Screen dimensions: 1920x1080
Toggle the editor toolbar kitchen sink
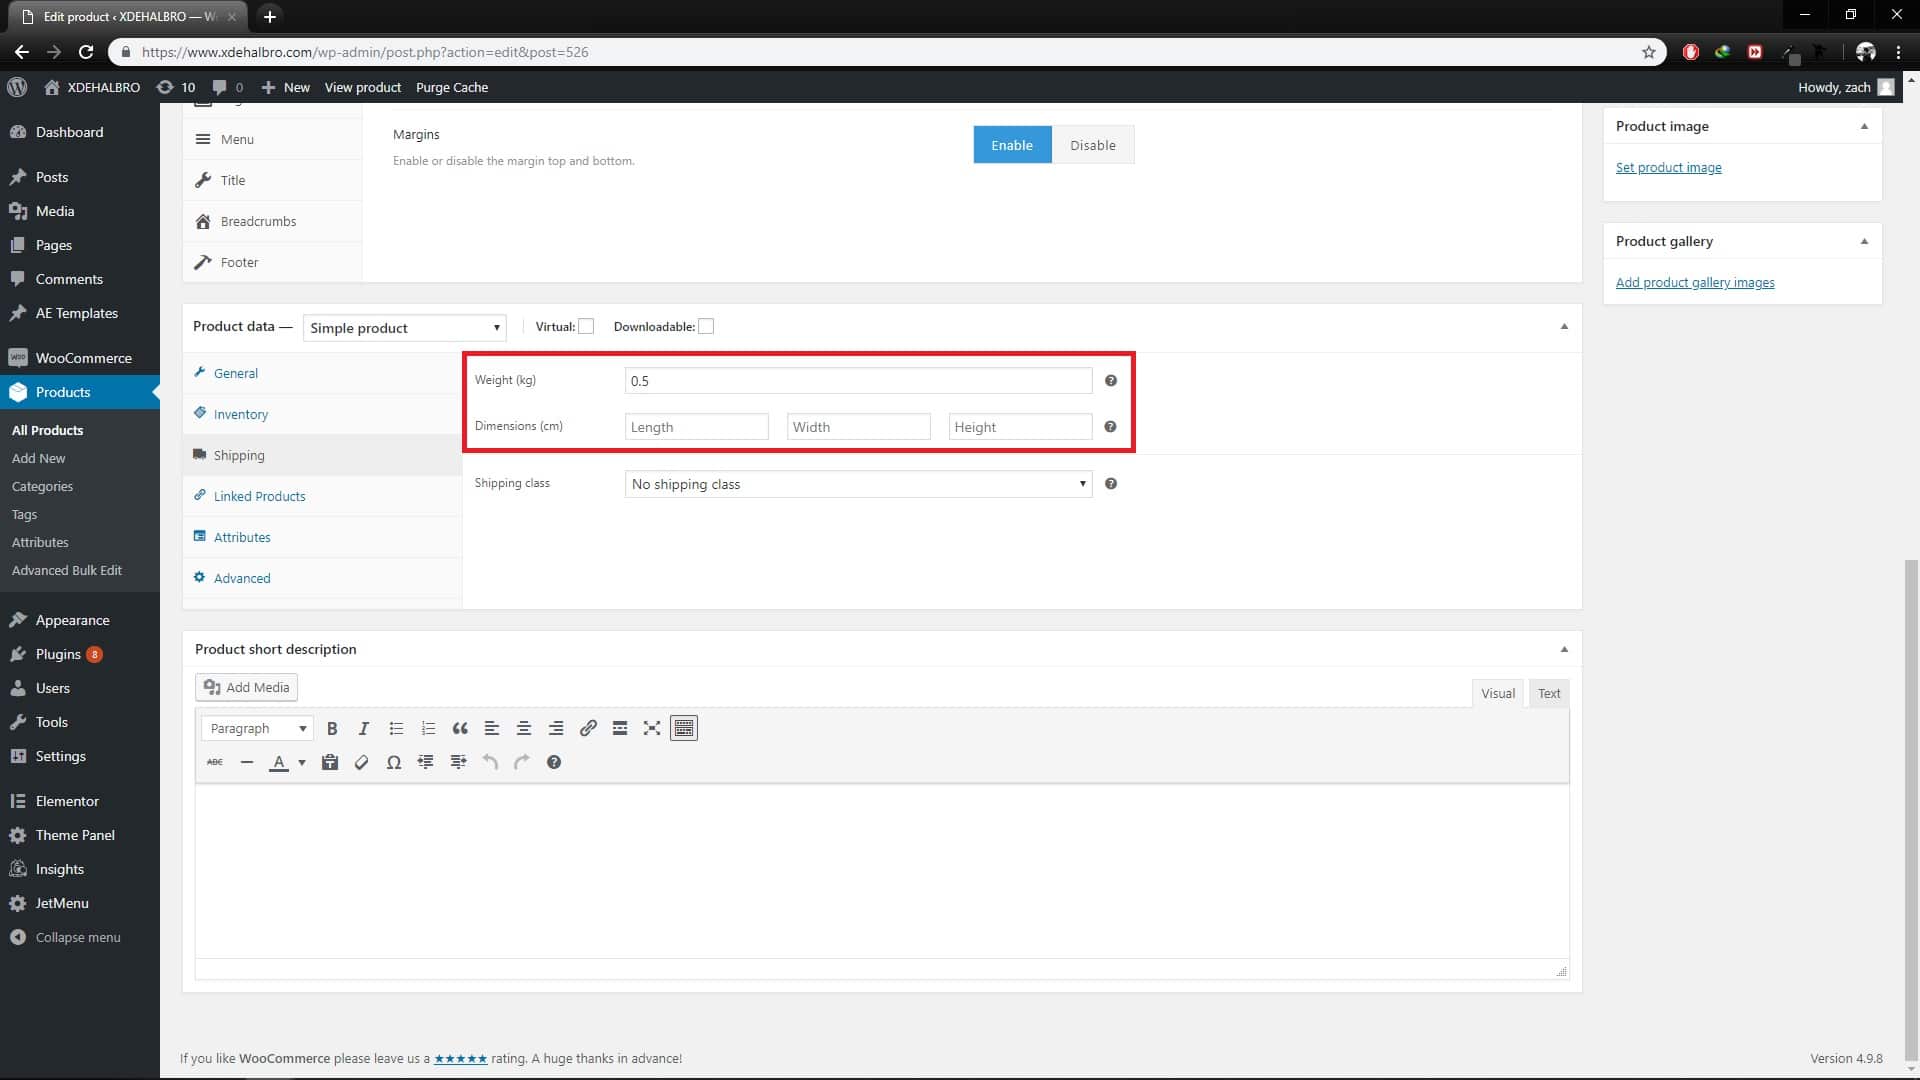point(684,728)
